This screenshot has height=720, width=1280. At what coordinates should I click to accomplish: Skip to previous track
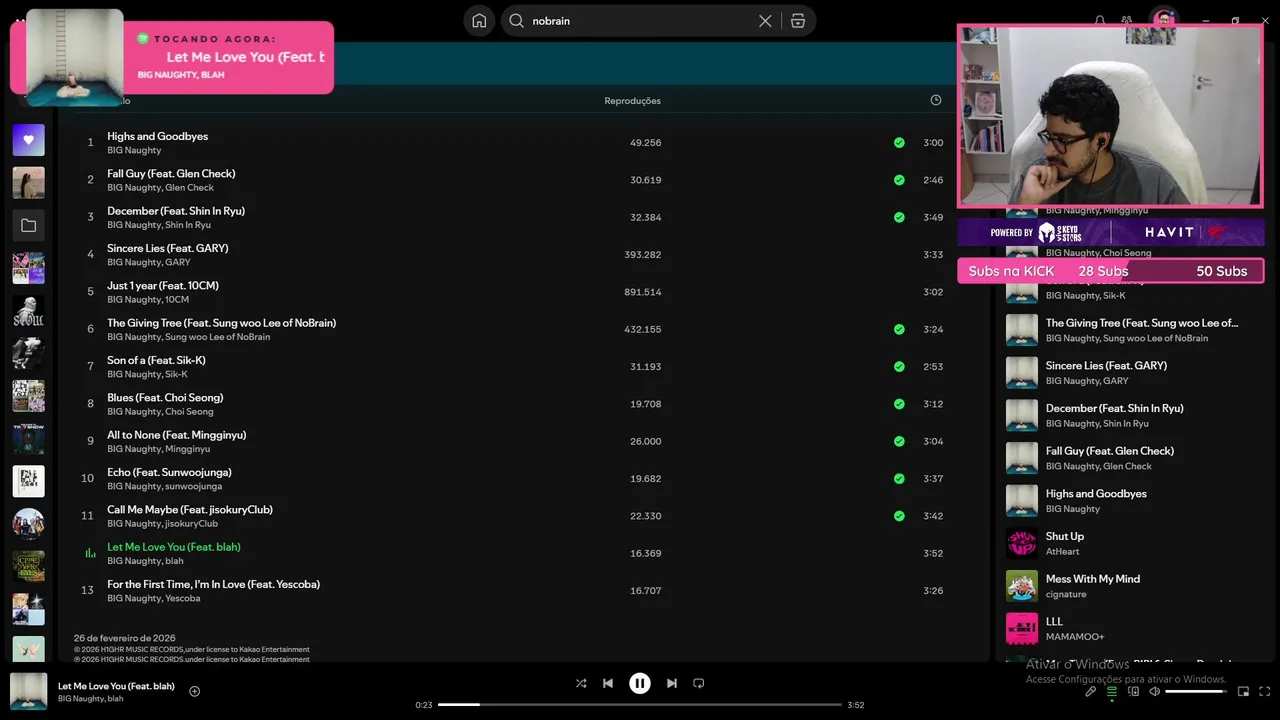click(608, 683)
